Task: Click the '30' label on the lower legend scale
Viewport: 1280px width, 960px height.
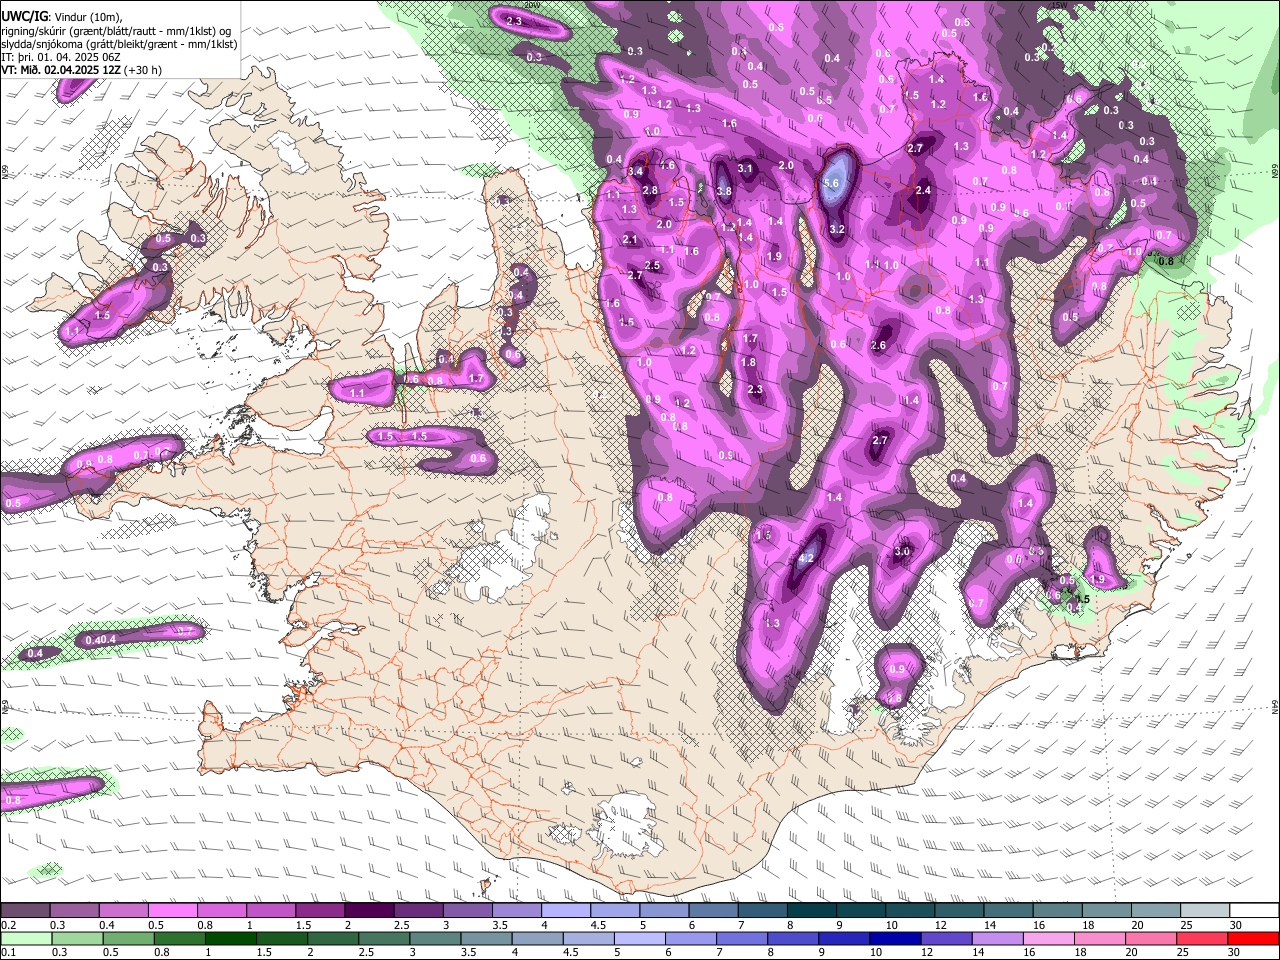Action: click(x=1236, y=952)
